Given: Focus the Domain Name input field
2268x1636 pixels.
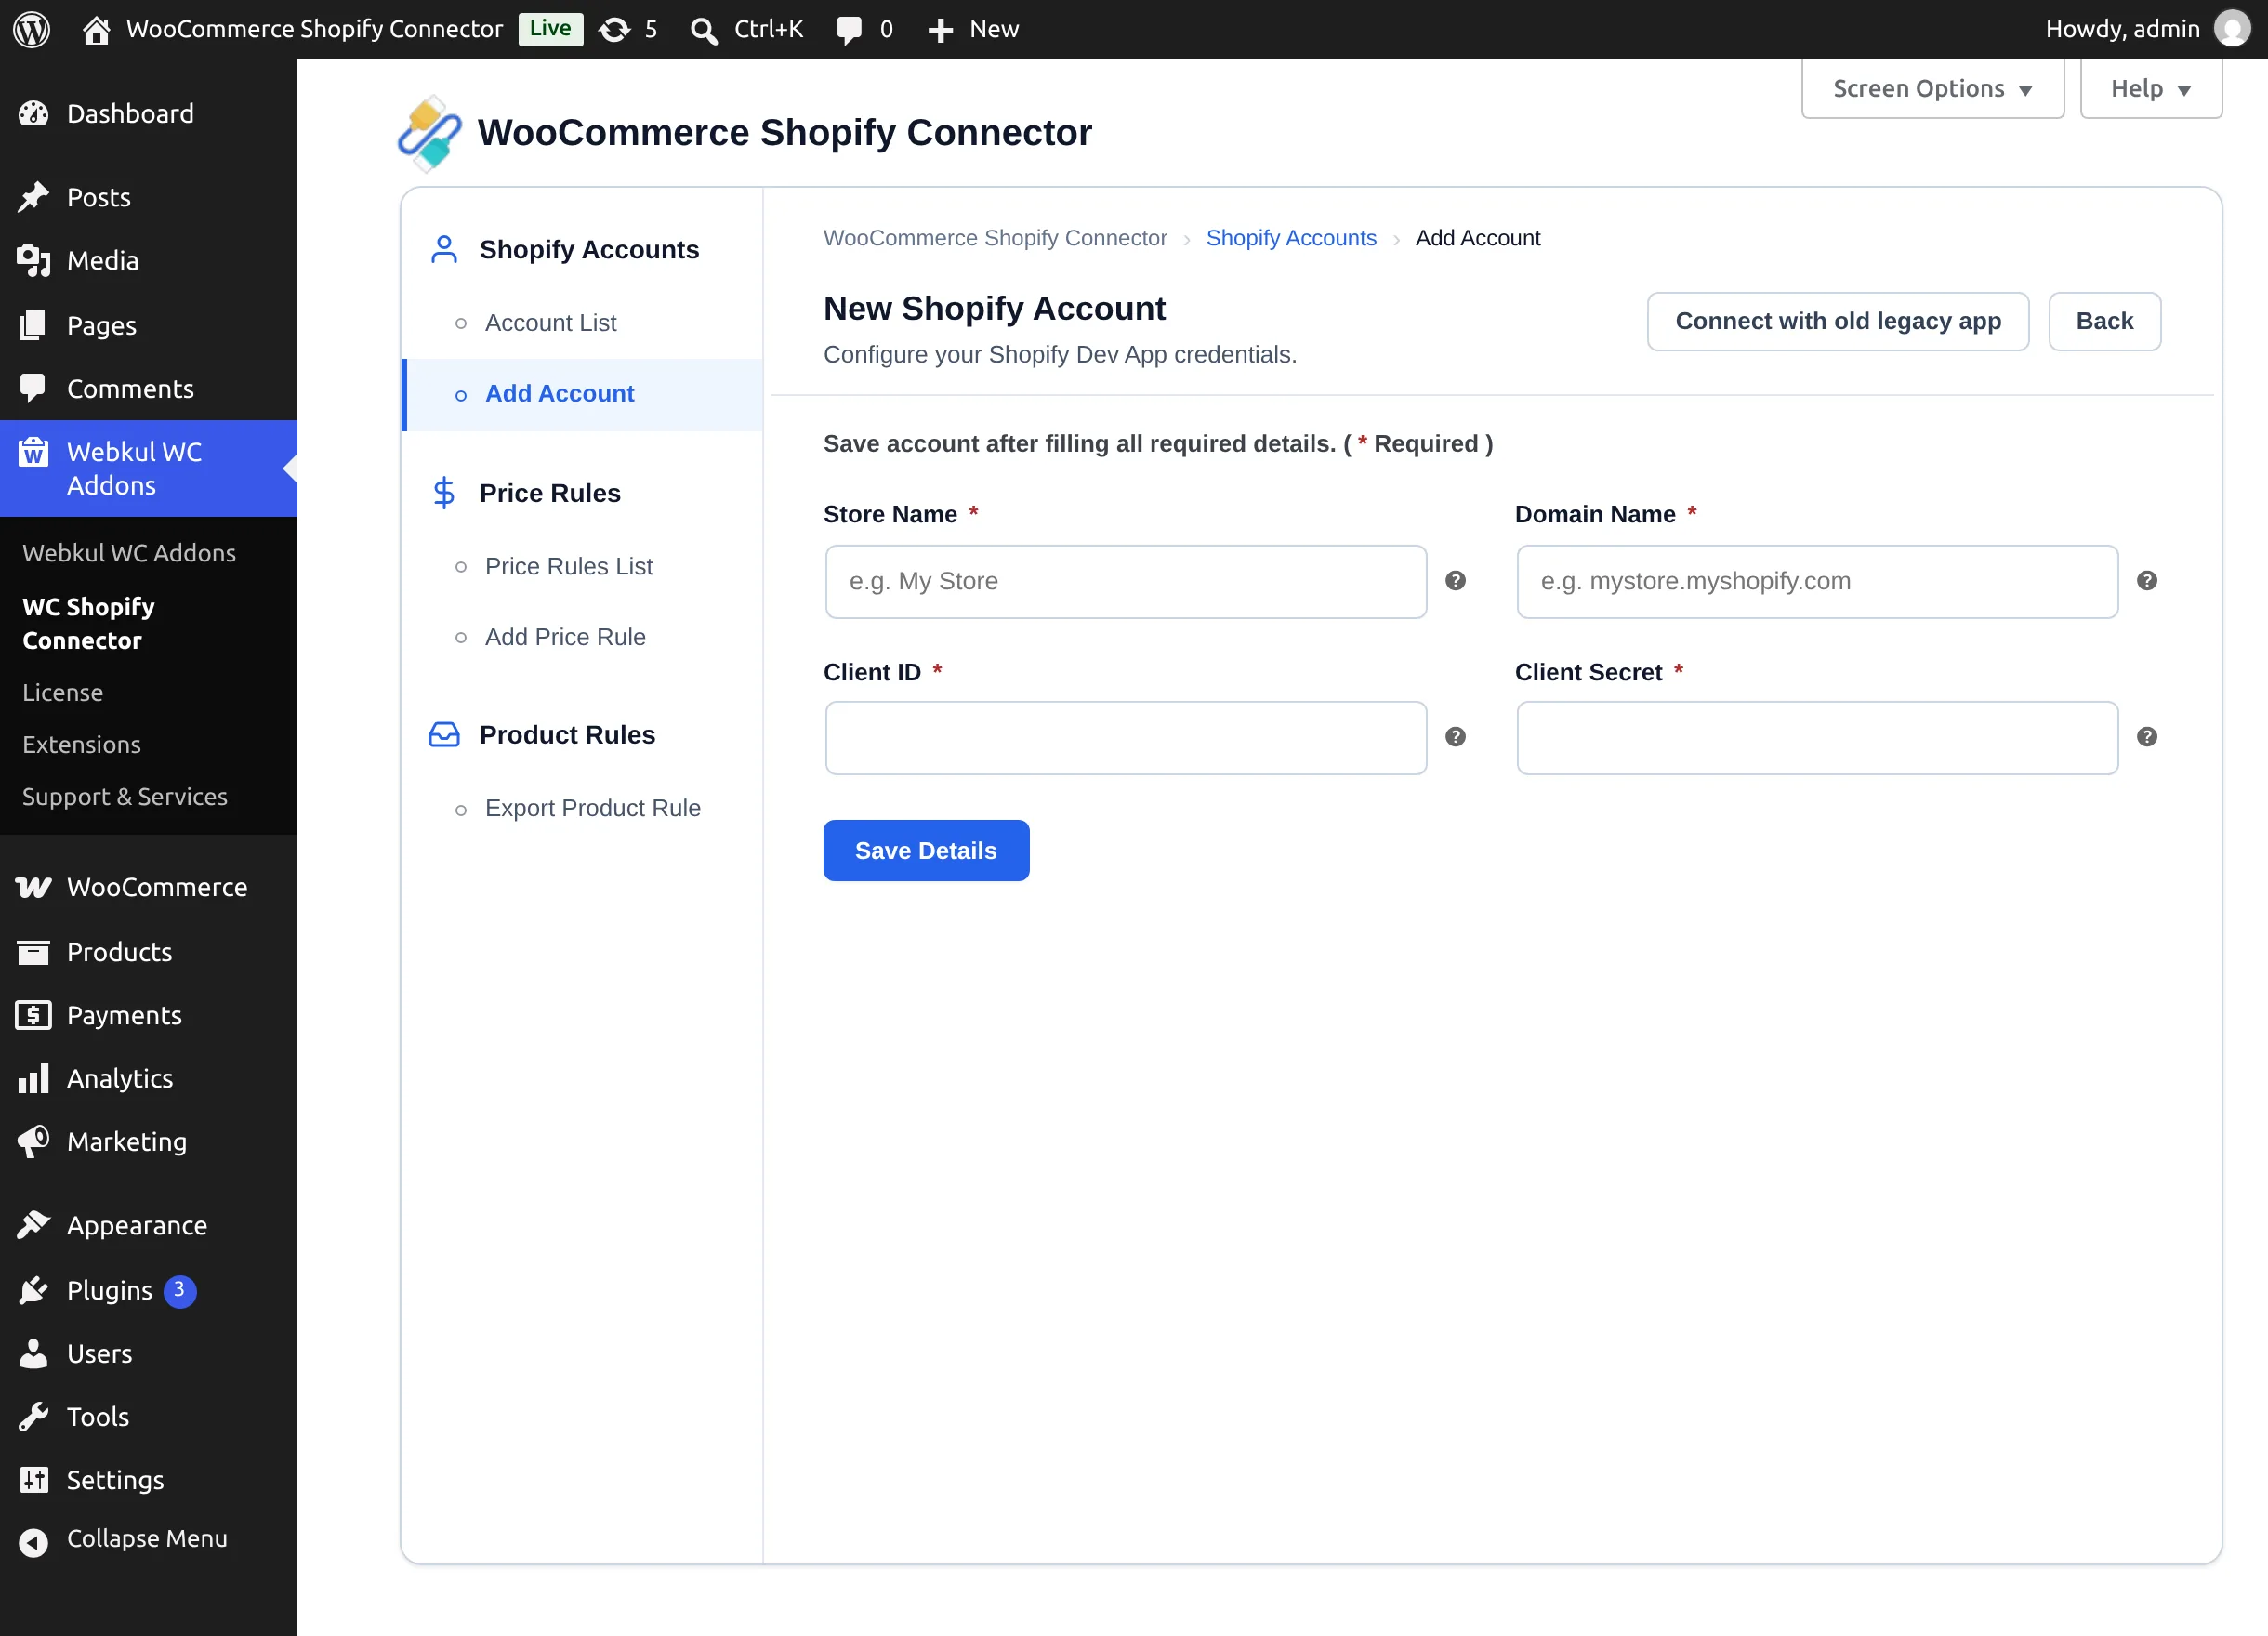Looking at the screenshot, I should point(1818,581).
